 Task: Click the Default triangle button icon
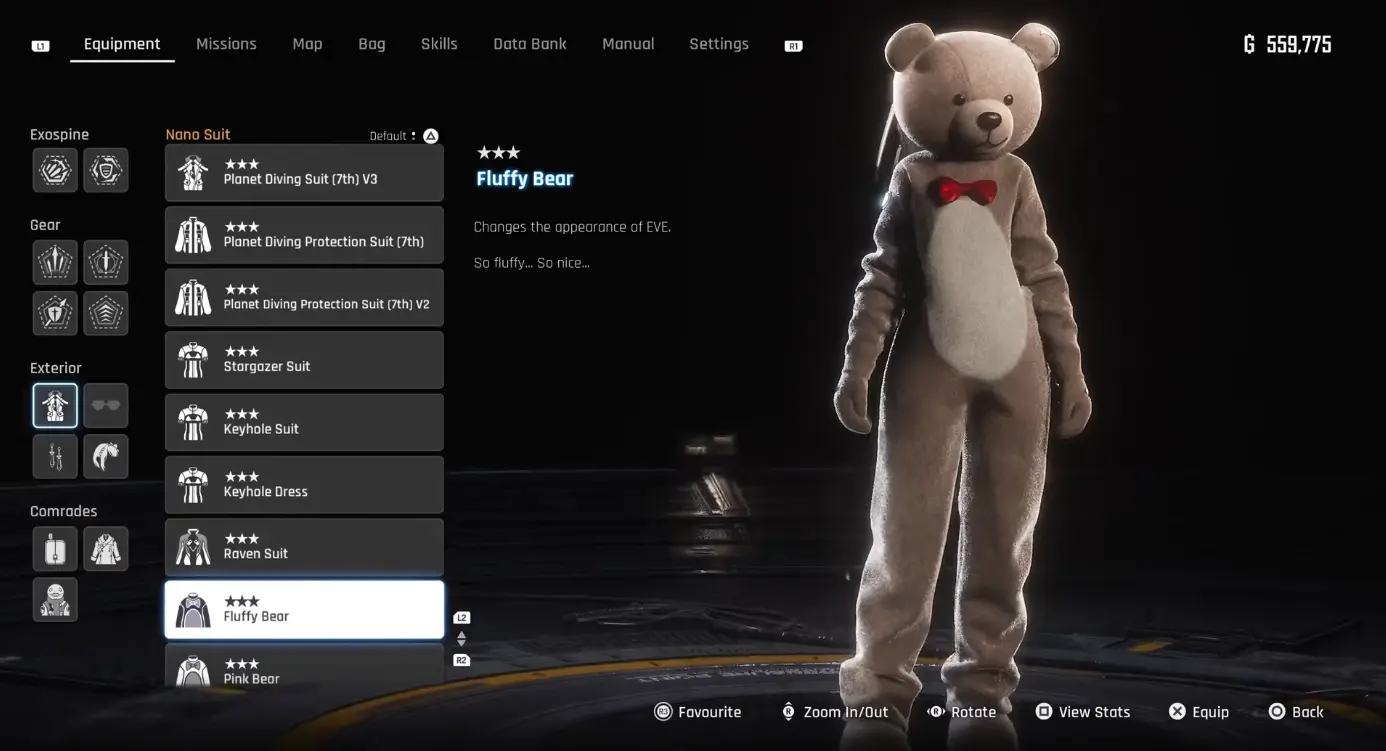coord(430,136)
